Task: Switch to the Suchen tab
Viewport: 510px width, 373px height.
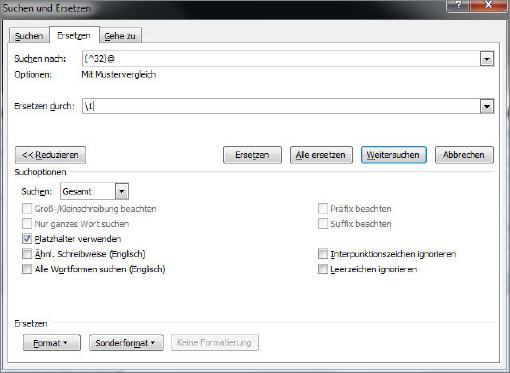Action: (29, 36)
